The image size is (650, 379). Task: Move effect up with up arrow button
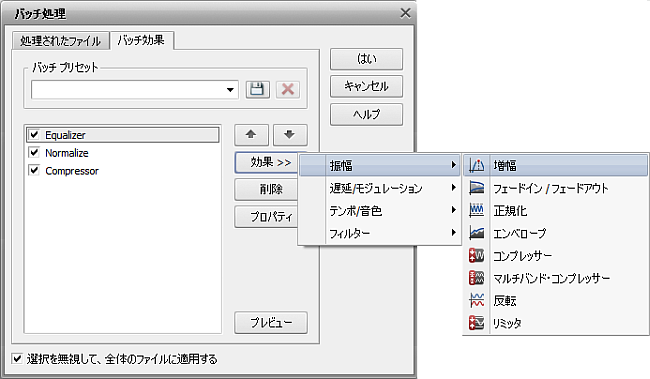pyautogui.click(x=251, y=135)
